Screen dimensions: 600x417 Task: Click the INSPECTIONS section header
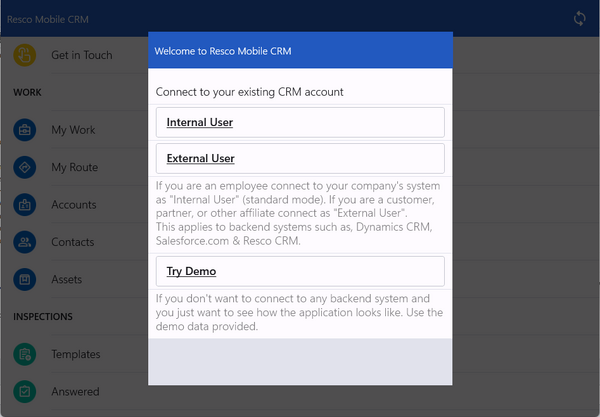[43, 317]
